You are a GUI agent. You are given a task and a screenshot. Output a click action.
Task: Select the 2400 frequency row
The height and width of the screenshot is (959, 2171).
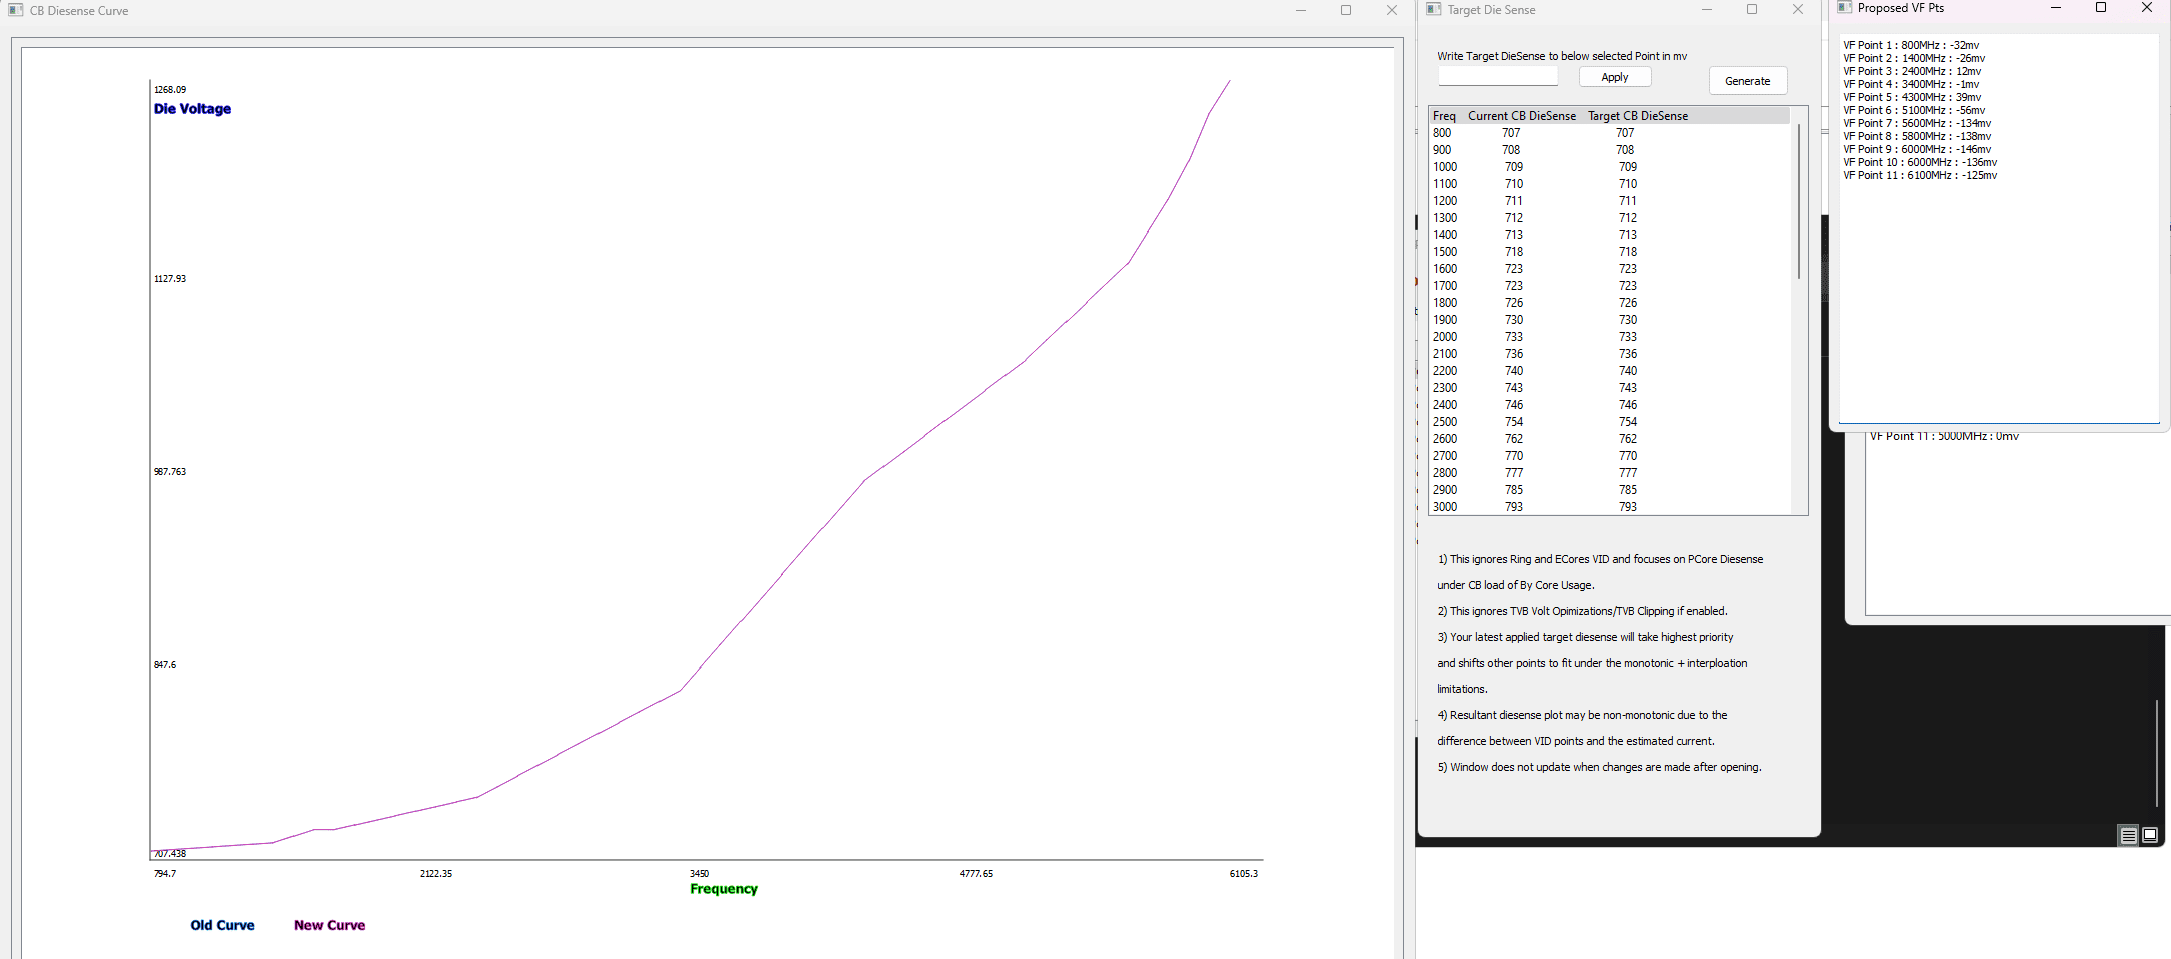pyautogui.click(x=1610, y=405)
